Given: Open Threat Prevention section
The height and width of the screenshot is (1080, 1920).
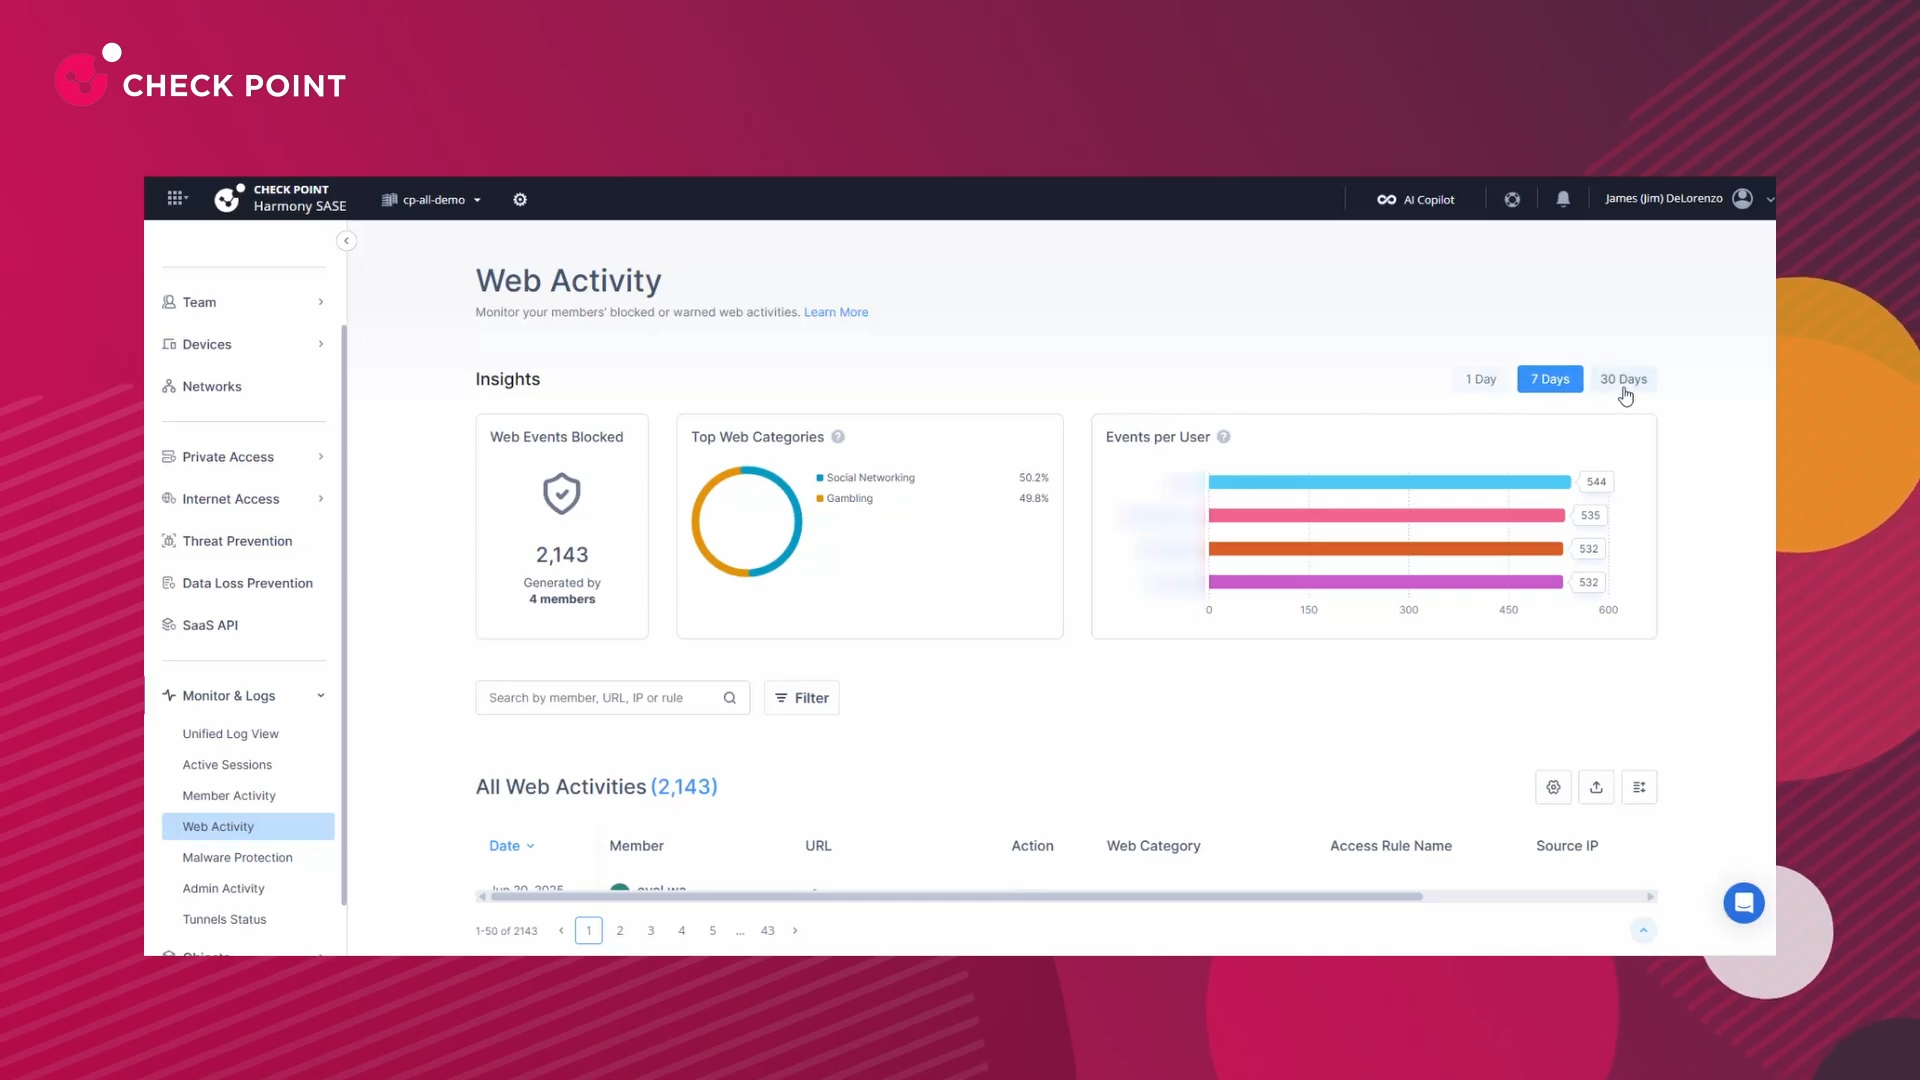Looking at the screenshot, I should [x=237, y=541].
